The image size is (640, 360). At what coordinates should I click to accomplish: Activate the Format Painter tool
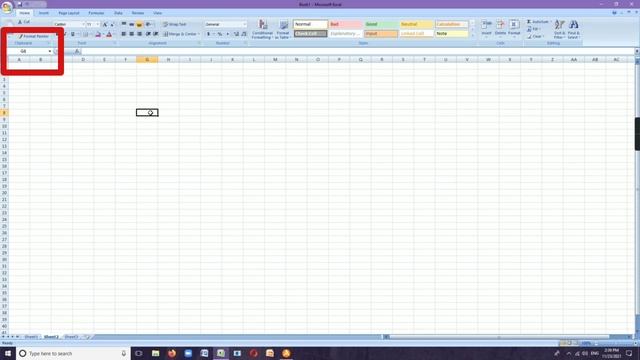tap(33, 36)
